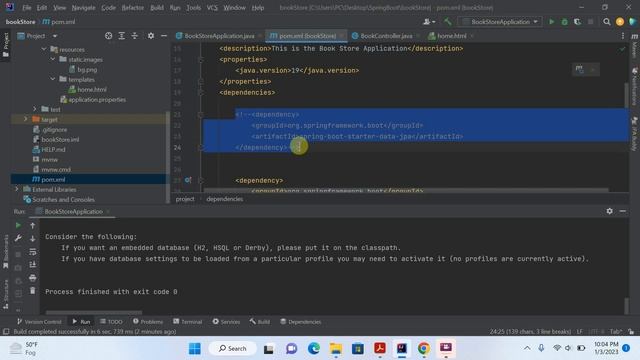
Task: Open Version Control tool window
Action: [39, 322]
